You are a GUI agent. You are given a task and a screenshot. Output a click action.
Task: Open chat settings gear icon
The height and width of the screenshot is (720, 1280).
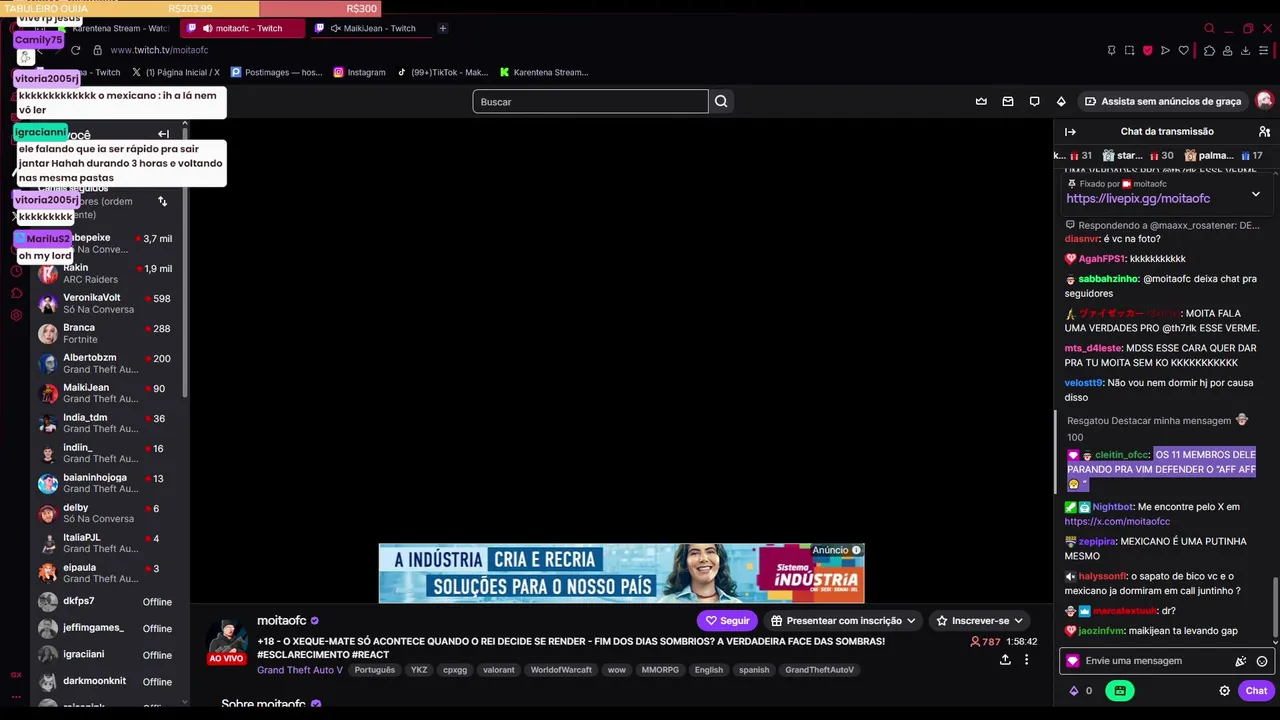click(x=1224, y=690)
